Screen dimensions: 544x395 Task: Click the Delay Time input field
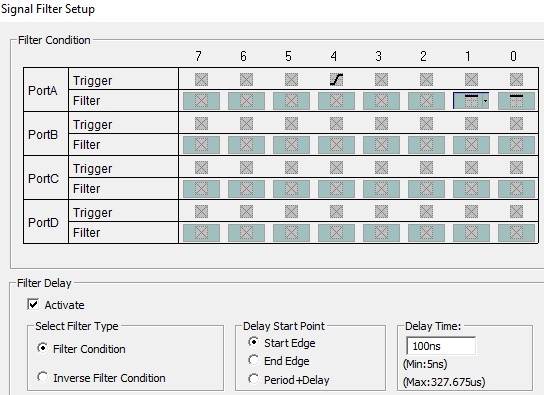441,346
